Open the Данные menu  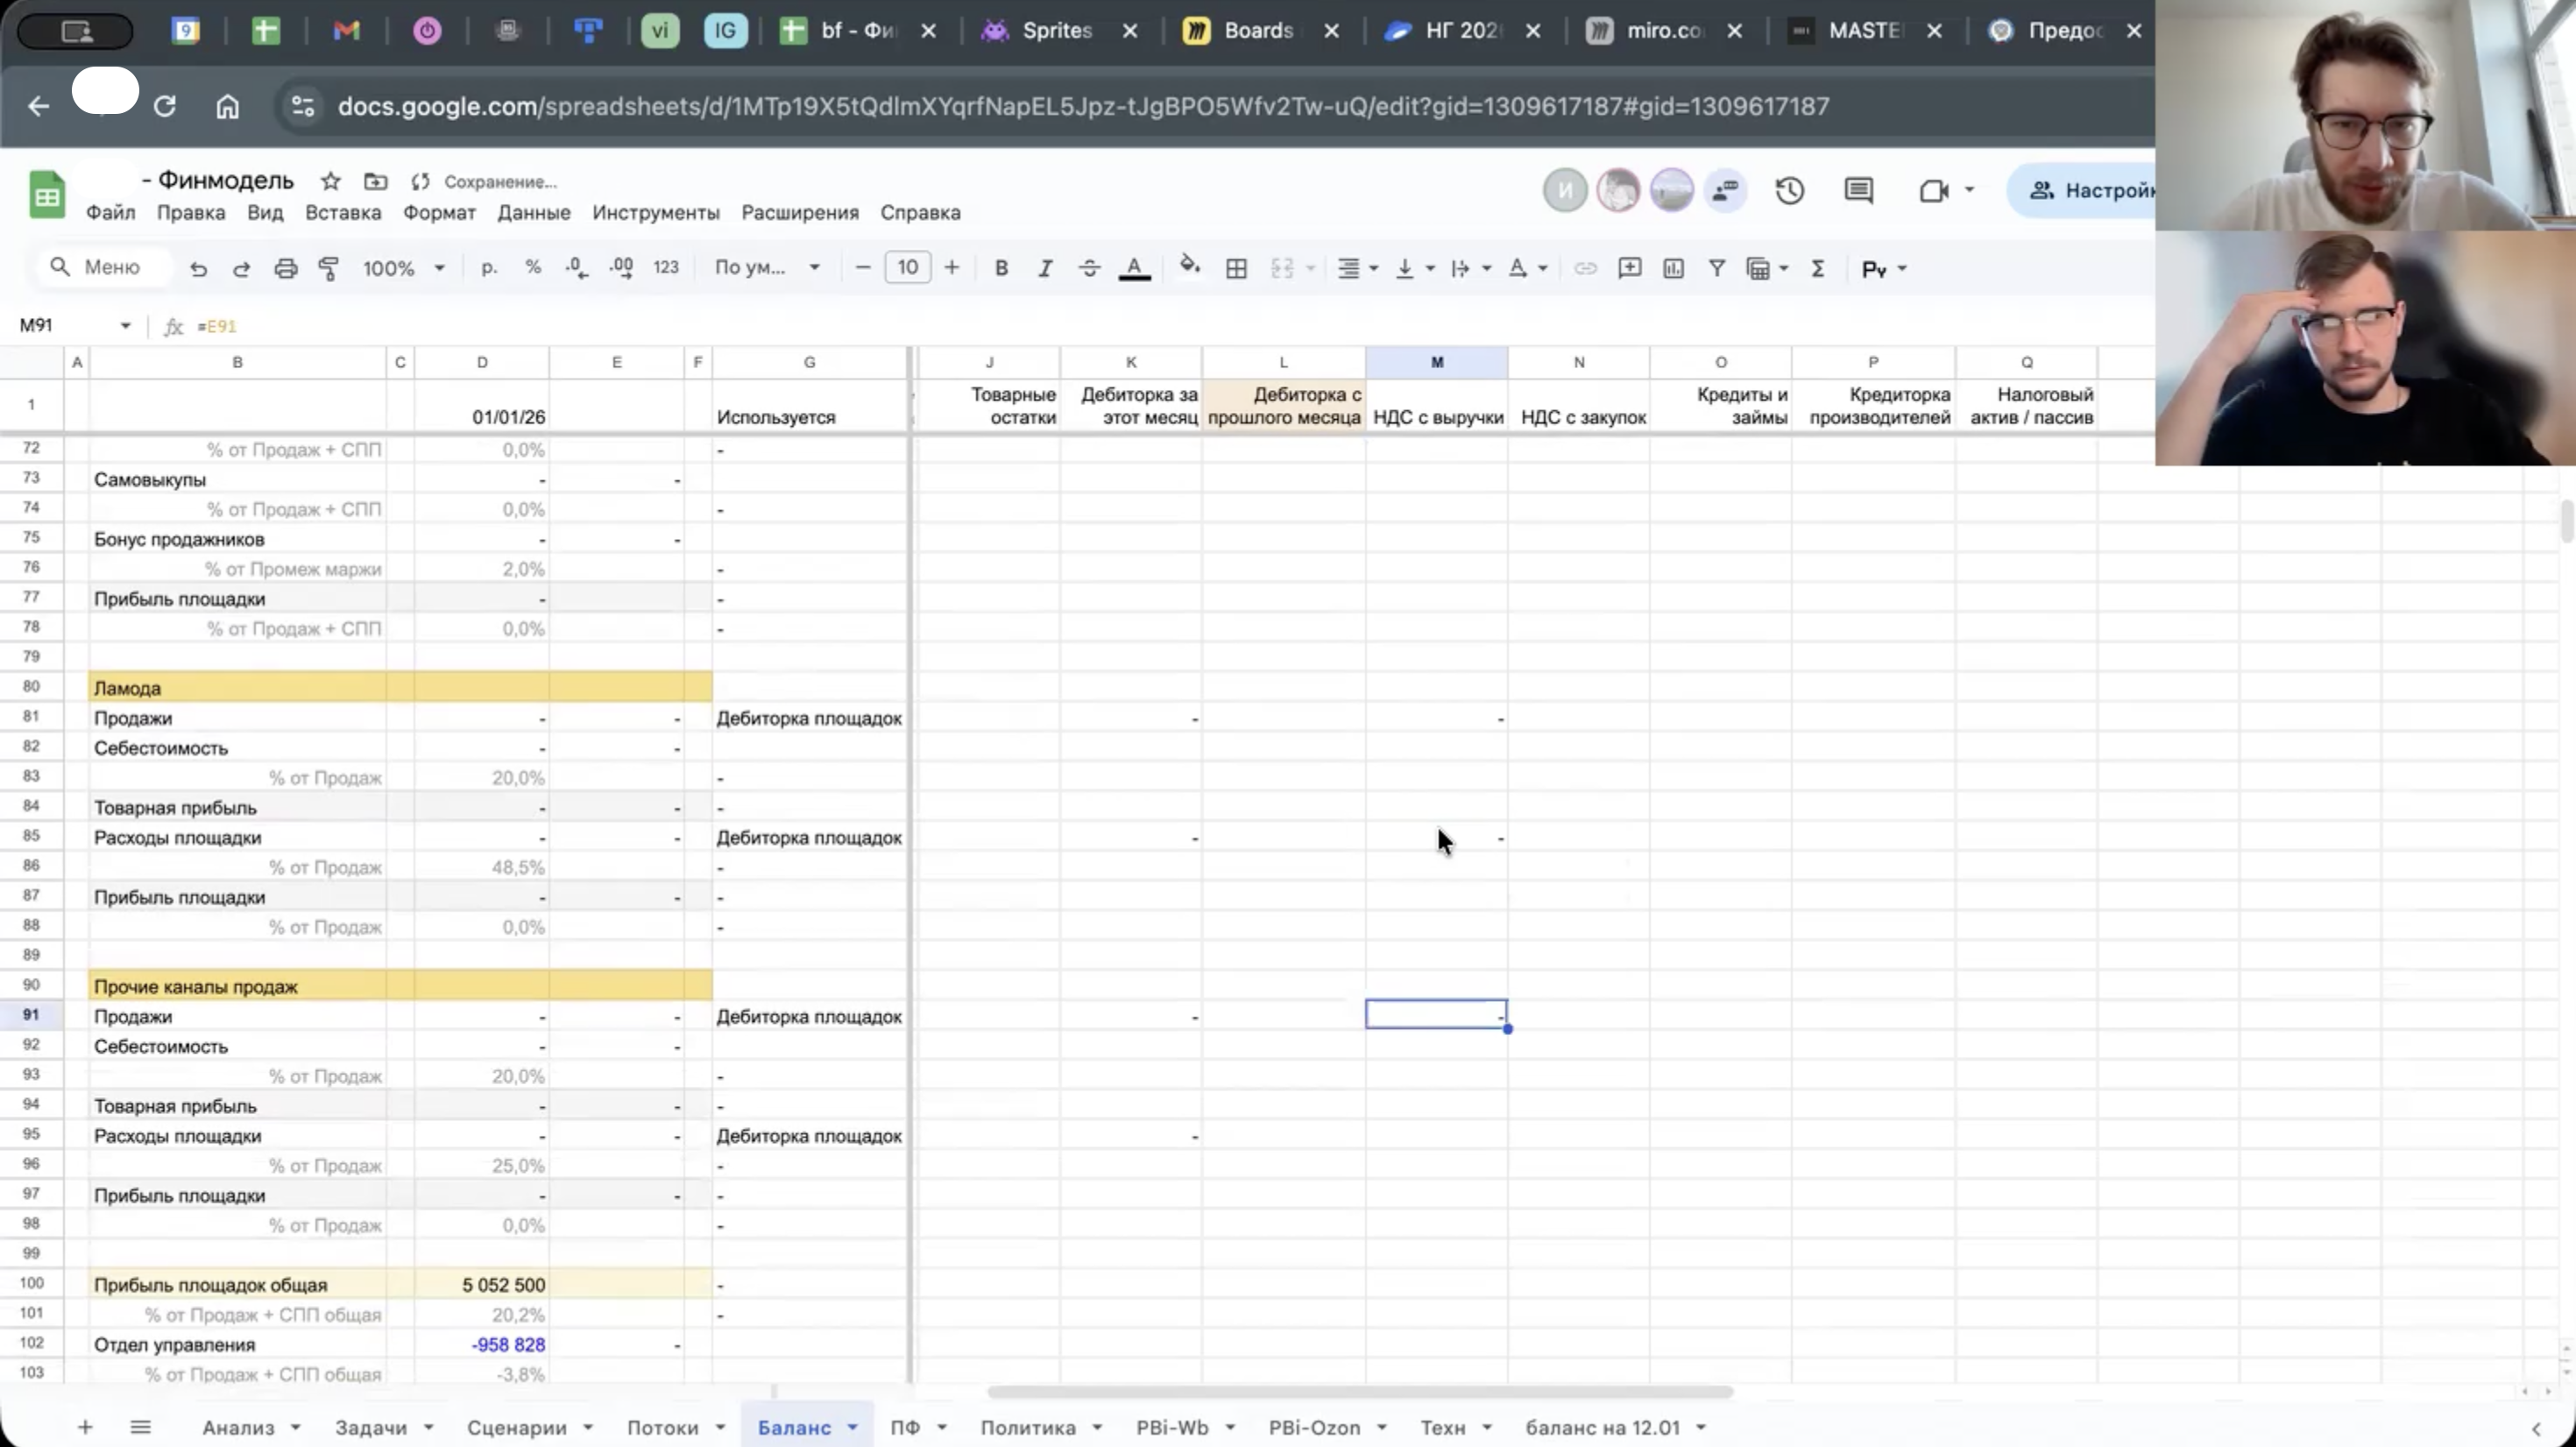point(534,213)
